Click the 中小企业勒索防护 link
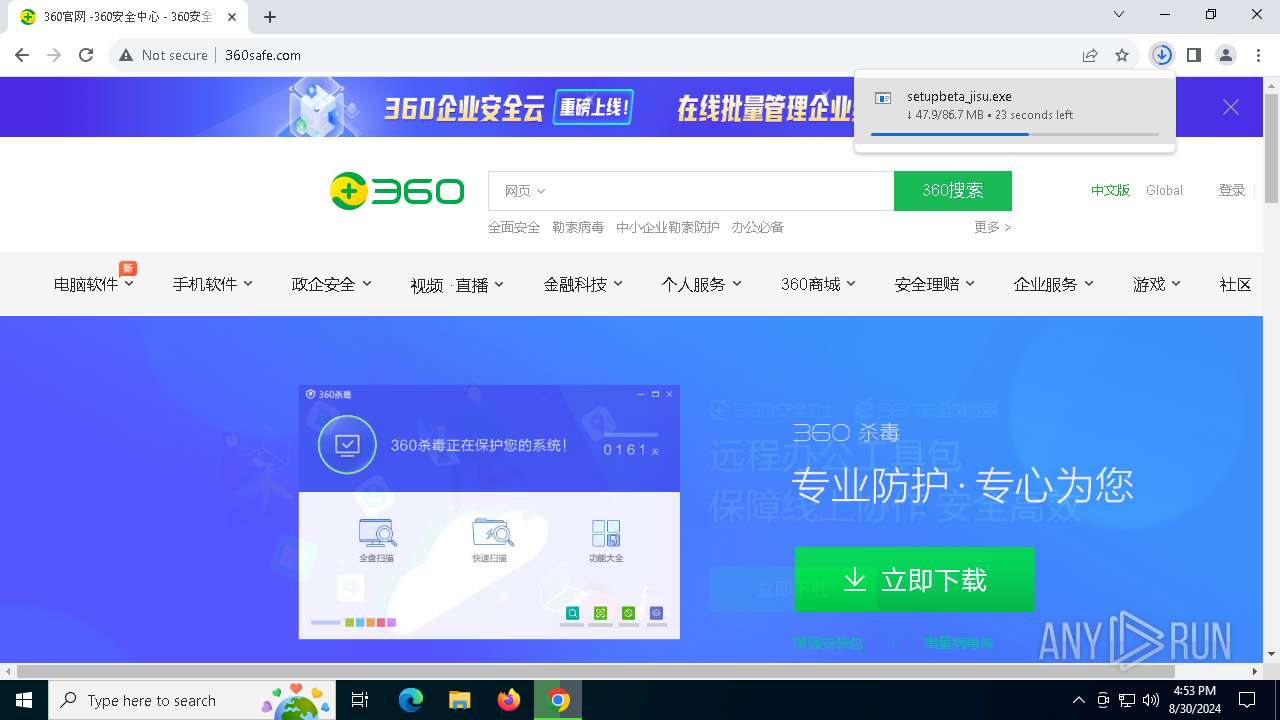Viewport: 1280px width, 720px height. tap(668, 227)
